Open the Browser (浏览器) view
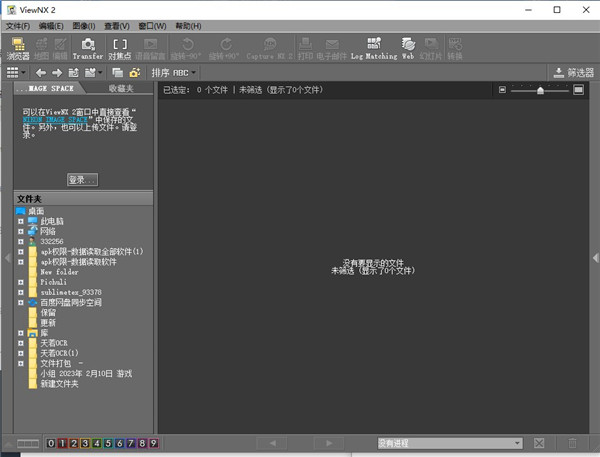The width and height of the screenshot is (600, 457). tap(18, 49)
